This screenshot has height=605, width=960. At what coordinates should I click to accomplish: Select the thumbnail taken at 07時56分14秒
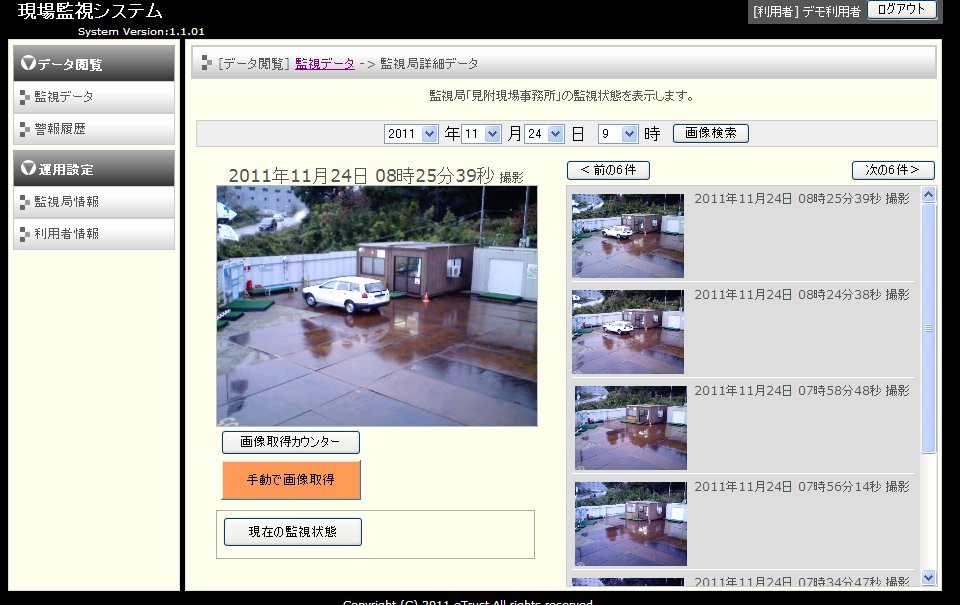(631, 524)
